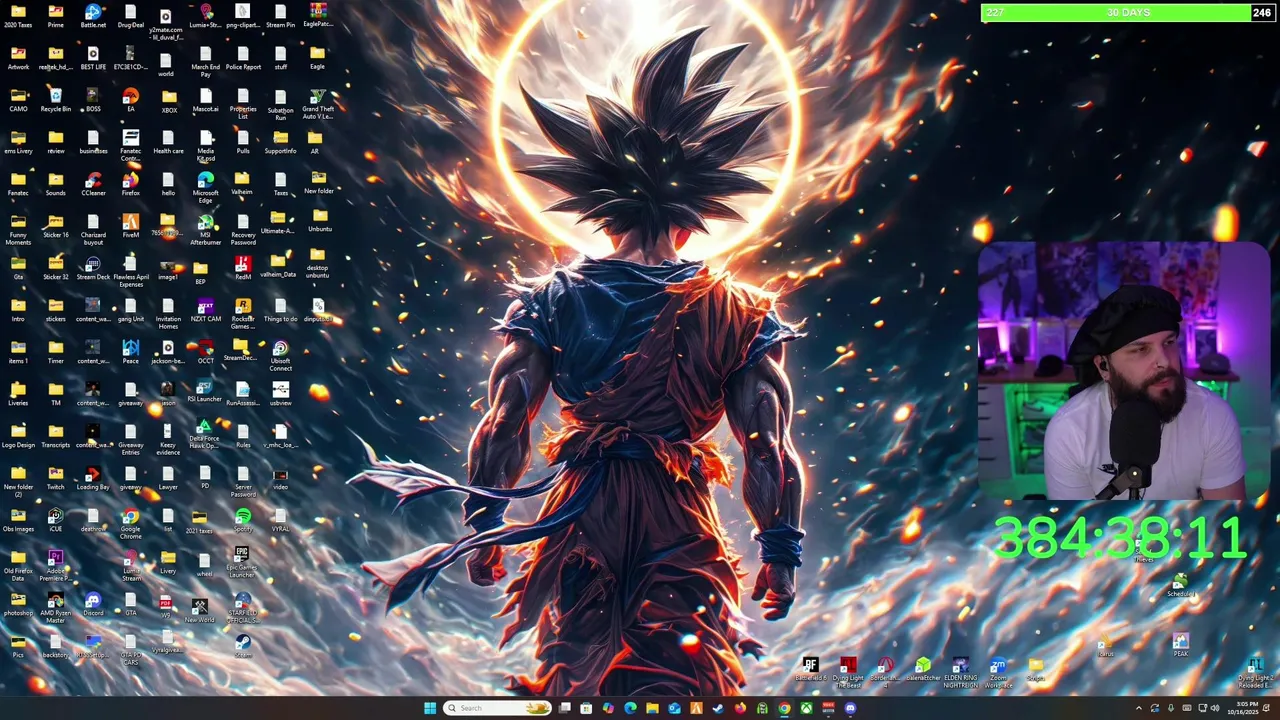Open NZXT CAM shortcut
The width and height of the screenshot is (1280, 720).
206,310
